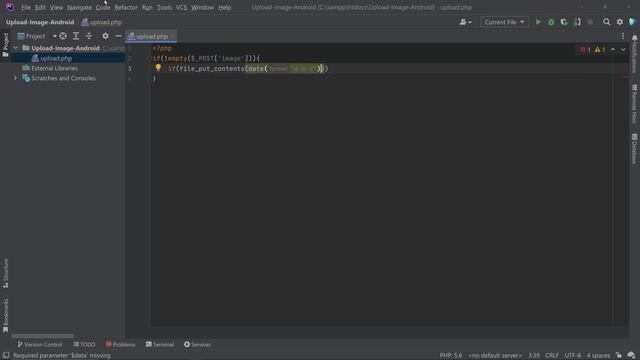Change PHP 5.6 language level
This screenshot has height=360, width=640.
[x=451, y=355]
